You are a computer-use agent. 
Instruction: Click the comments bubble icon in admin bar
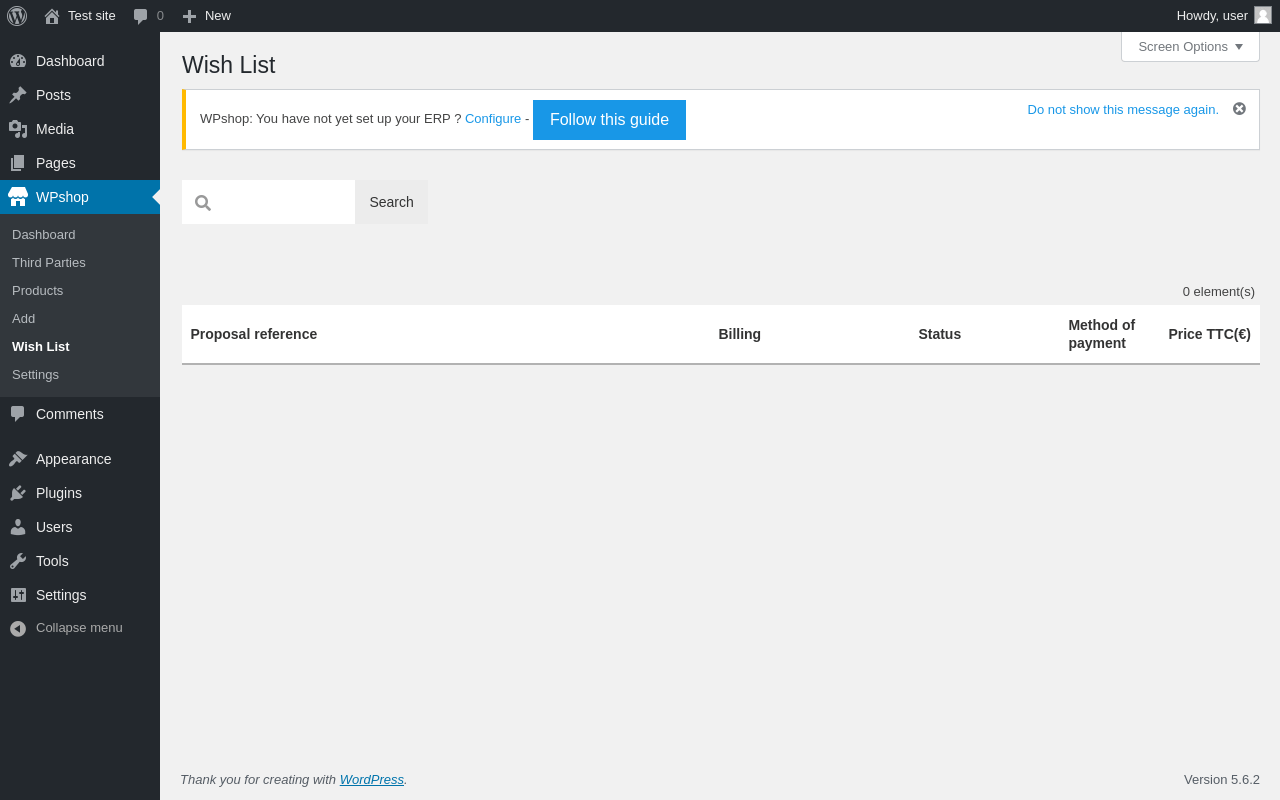click(x=141, y=16)
